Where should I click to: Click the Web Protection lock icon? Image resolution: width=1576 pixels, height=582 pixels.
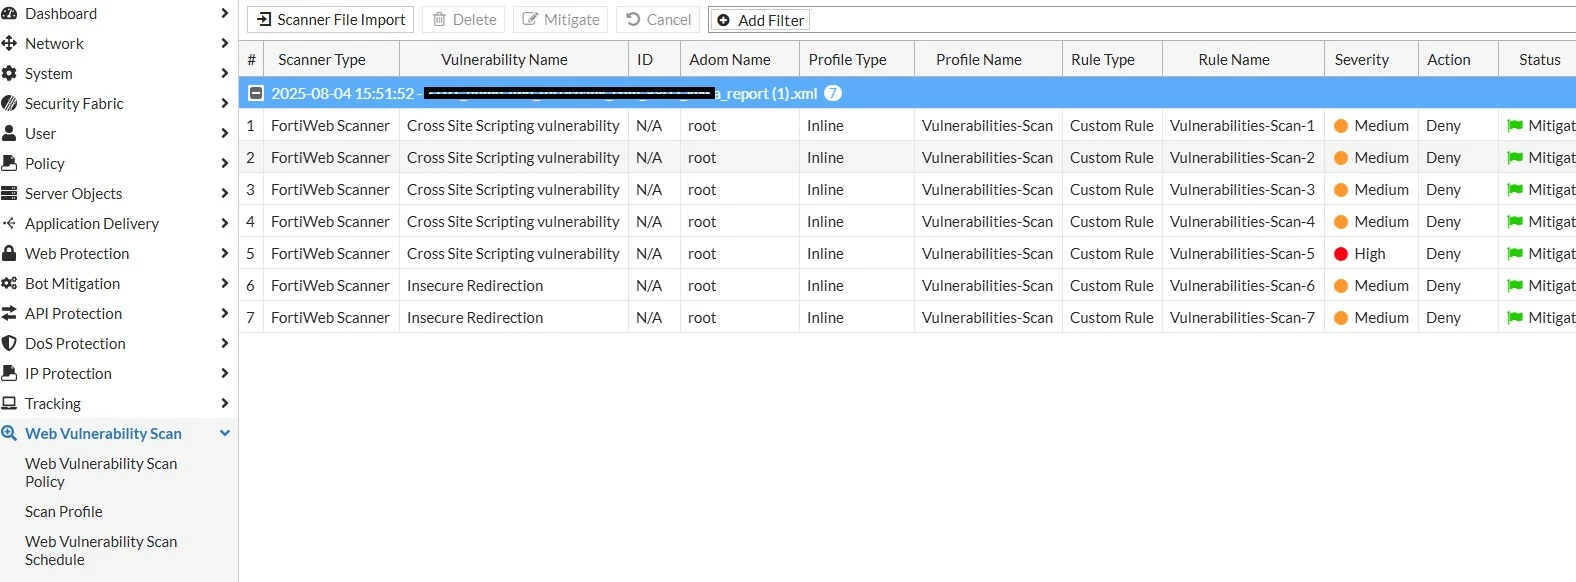pos(9,254)
